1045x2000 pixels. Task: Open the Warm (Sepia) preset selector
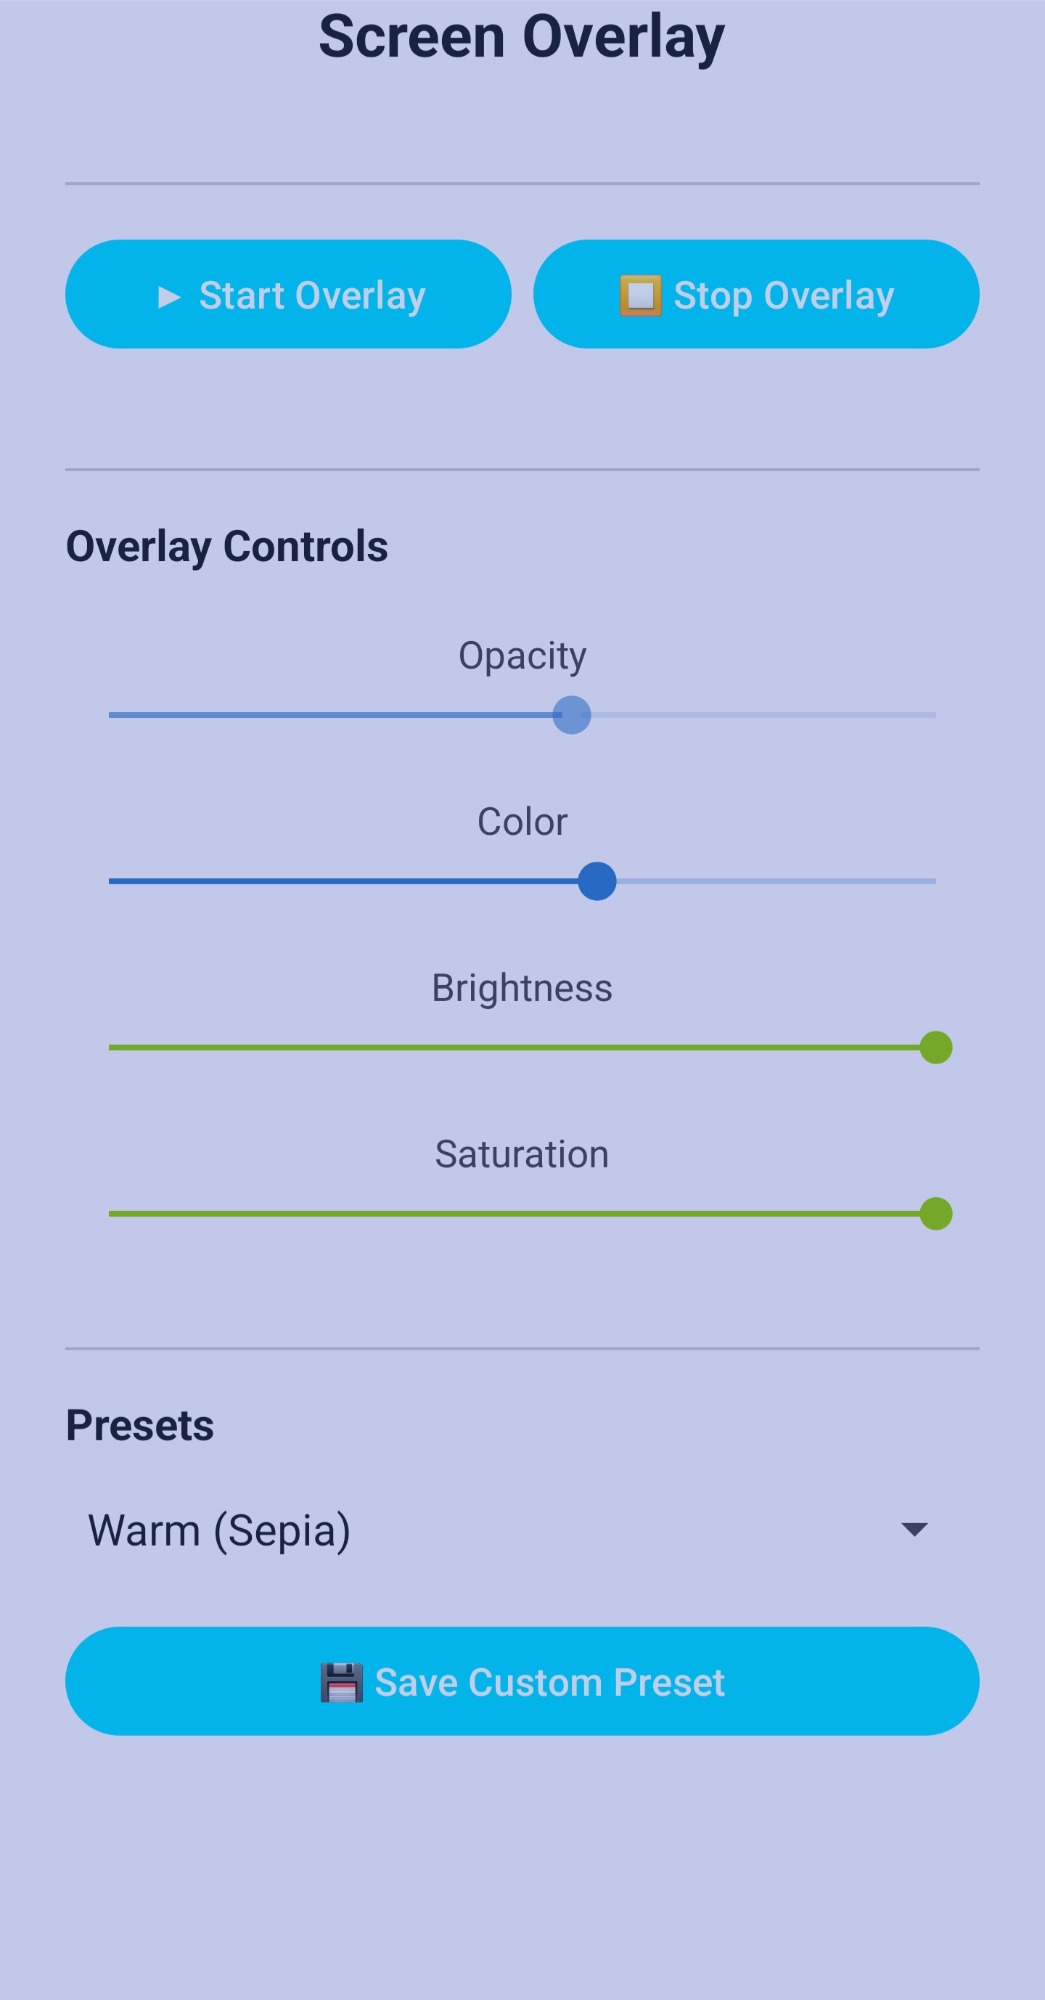220,1530
